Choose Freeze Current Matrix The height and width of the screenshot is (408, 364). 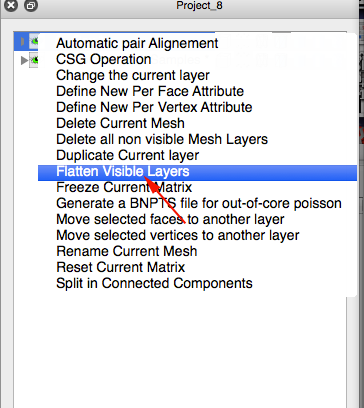pyautogui.click(x=197, y=188)
